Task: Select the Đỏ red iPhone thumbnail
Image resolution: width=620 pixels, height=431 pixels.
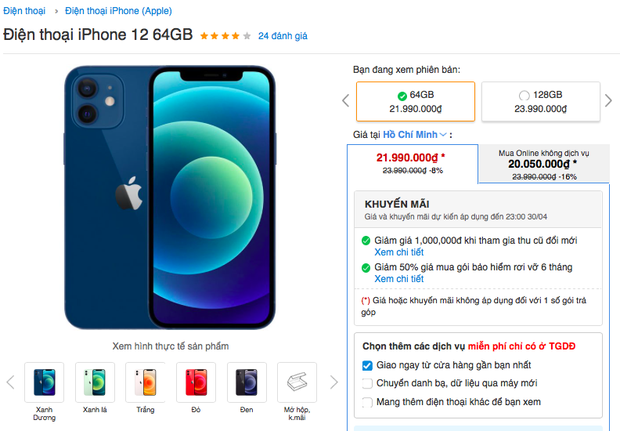Action: tap(196, 382)
